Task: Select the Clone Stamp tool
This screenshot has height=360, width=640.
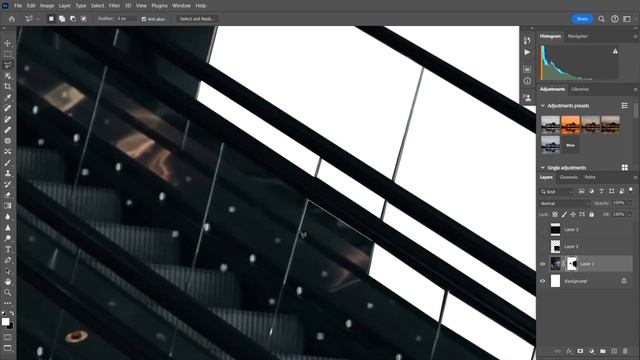Action: (x=7, y=173)
